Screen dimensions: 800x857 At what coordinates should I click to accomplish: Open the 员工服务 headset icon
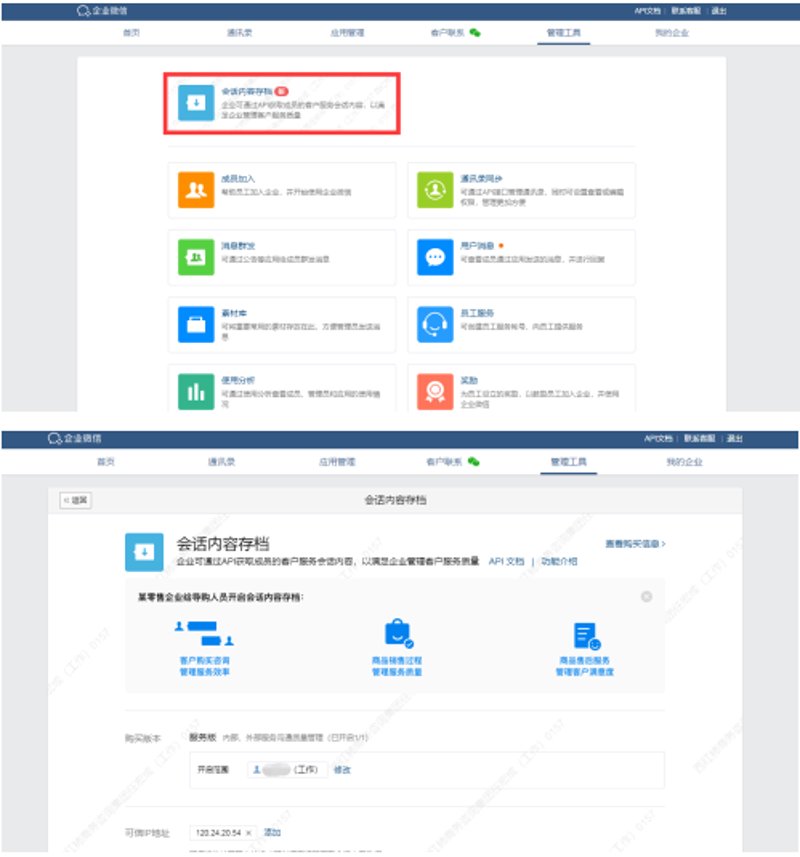pos(435,324)
